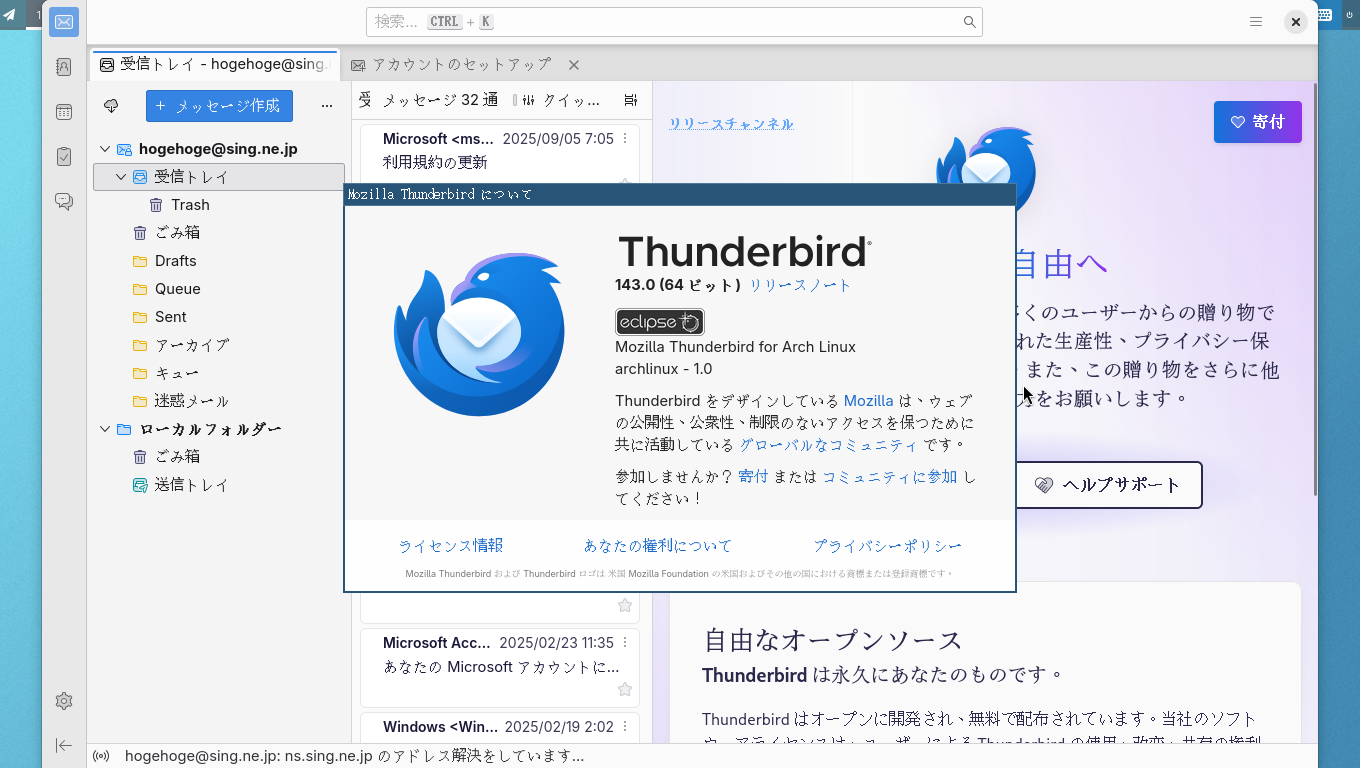Open ライセンス情報 in About dialog

451,546
